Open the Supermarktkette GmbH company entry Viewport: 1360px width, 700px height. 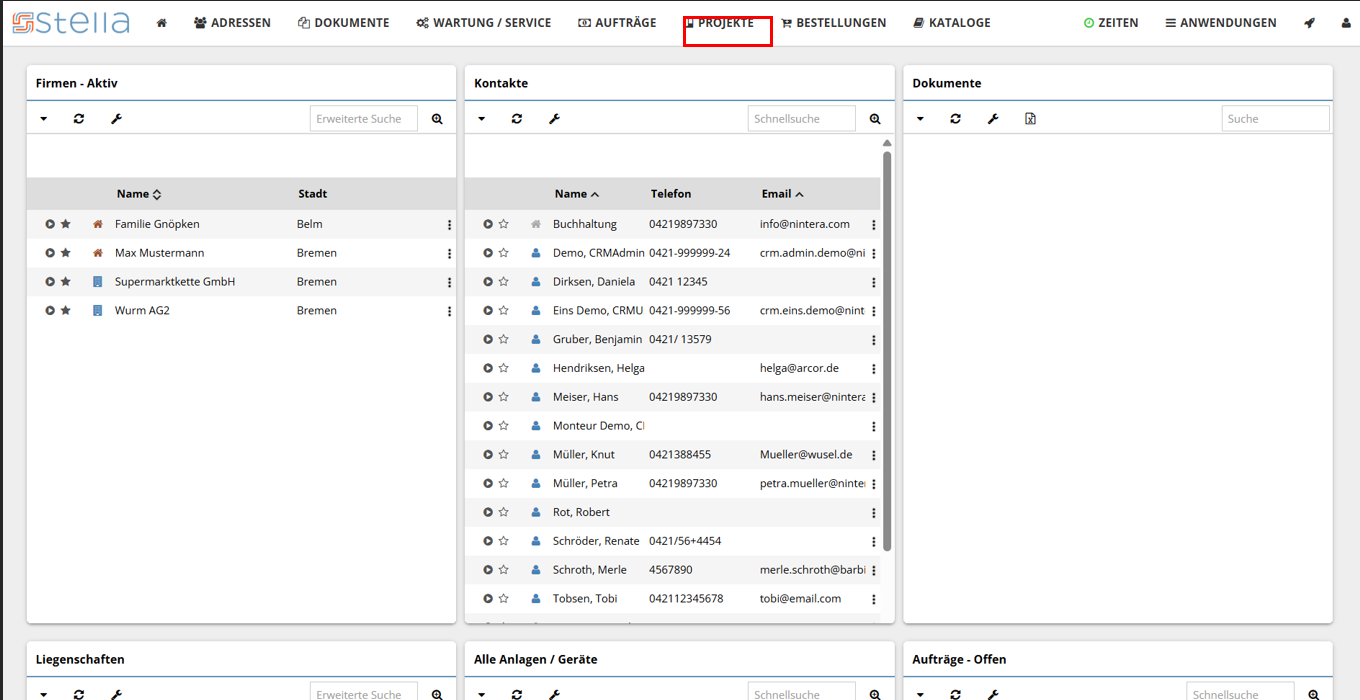coord(175,282)
